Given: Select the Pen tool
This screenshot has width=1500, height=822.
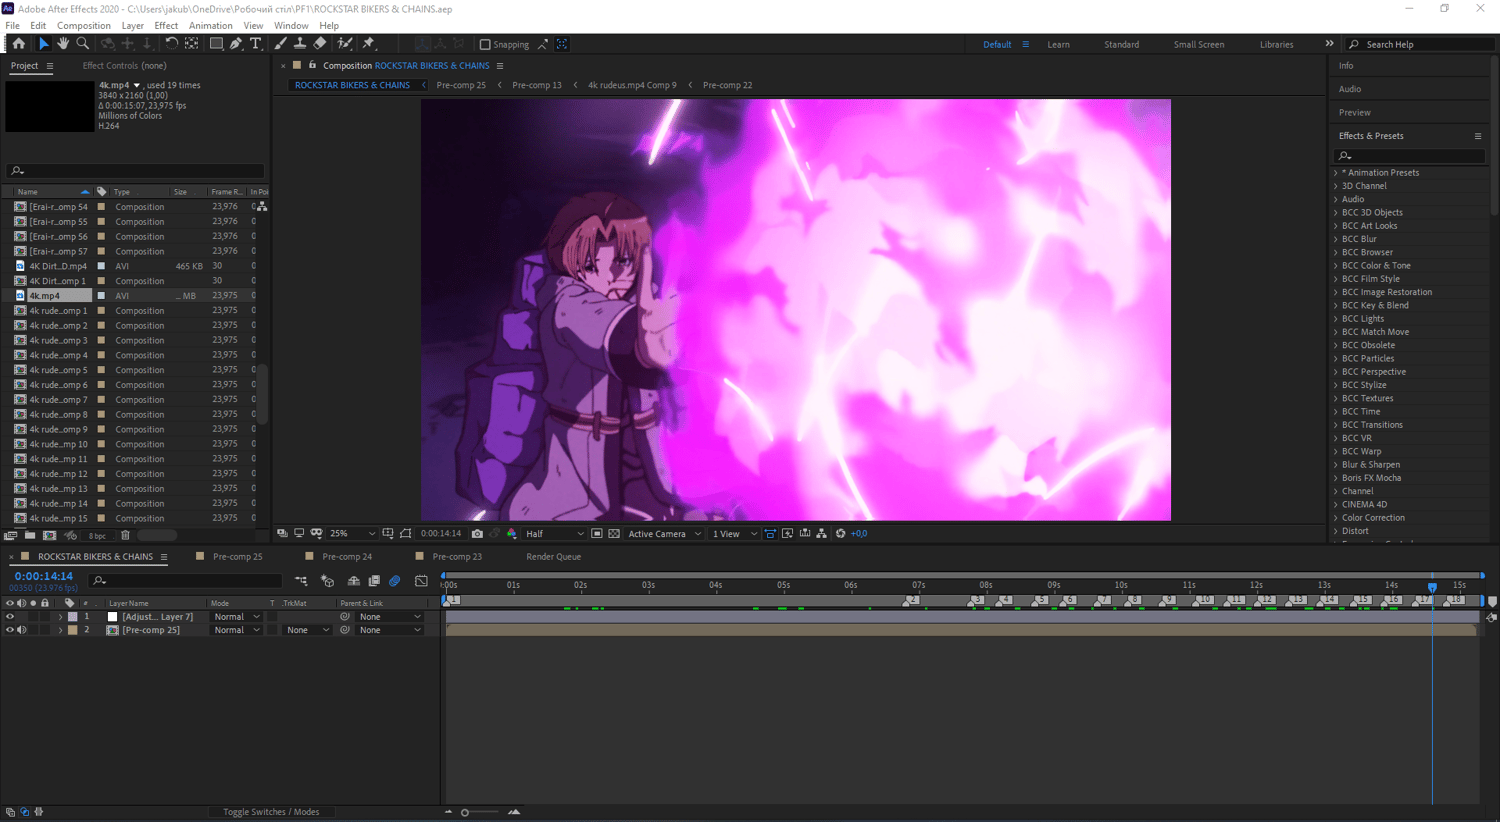Looking at the screenshot, I should [236, 44].
